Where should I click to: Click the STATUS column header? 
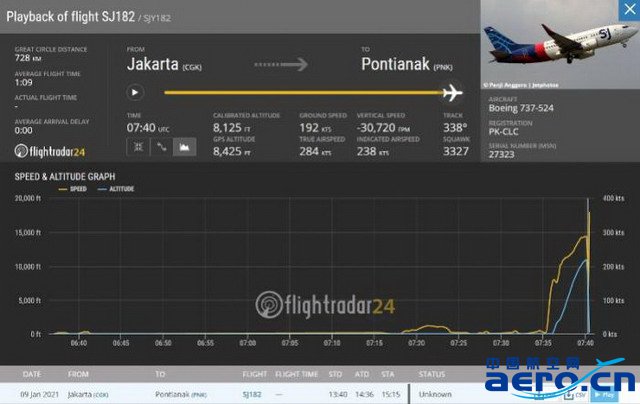(x=432, y=374)
